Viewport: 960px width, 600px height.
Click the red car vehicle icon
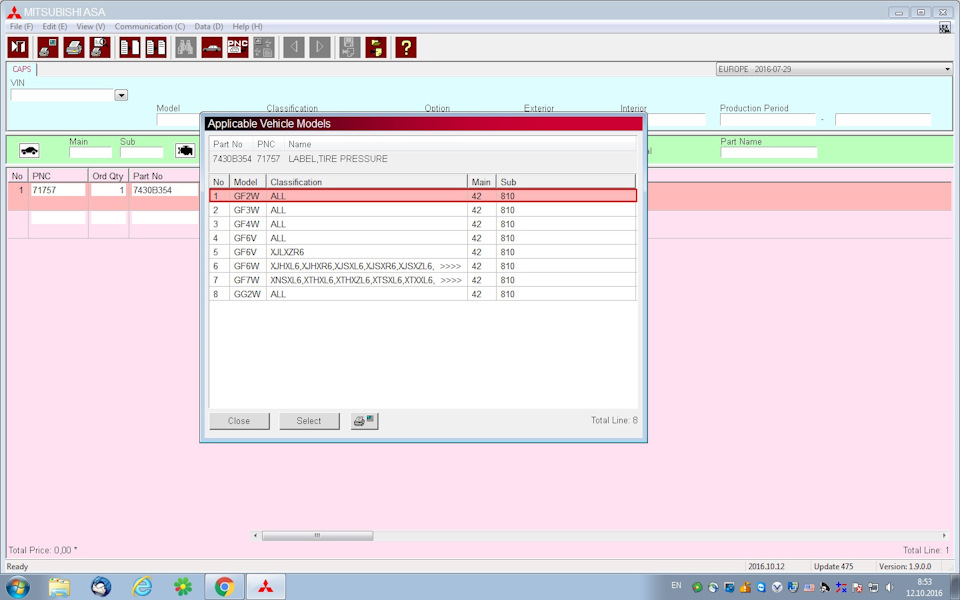[x=212, y=47]
